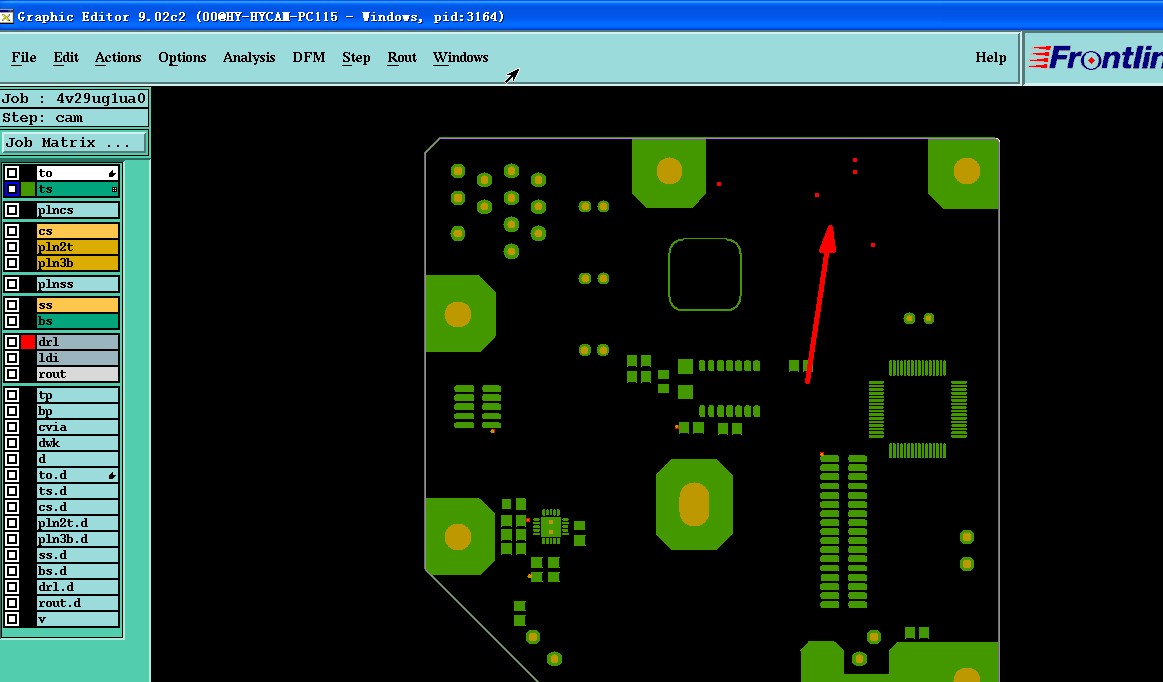Image resolution: width=1163 pixels, height=682 pixels.
Task: Click the Step: cam field
Action: (x=74, y=117)
